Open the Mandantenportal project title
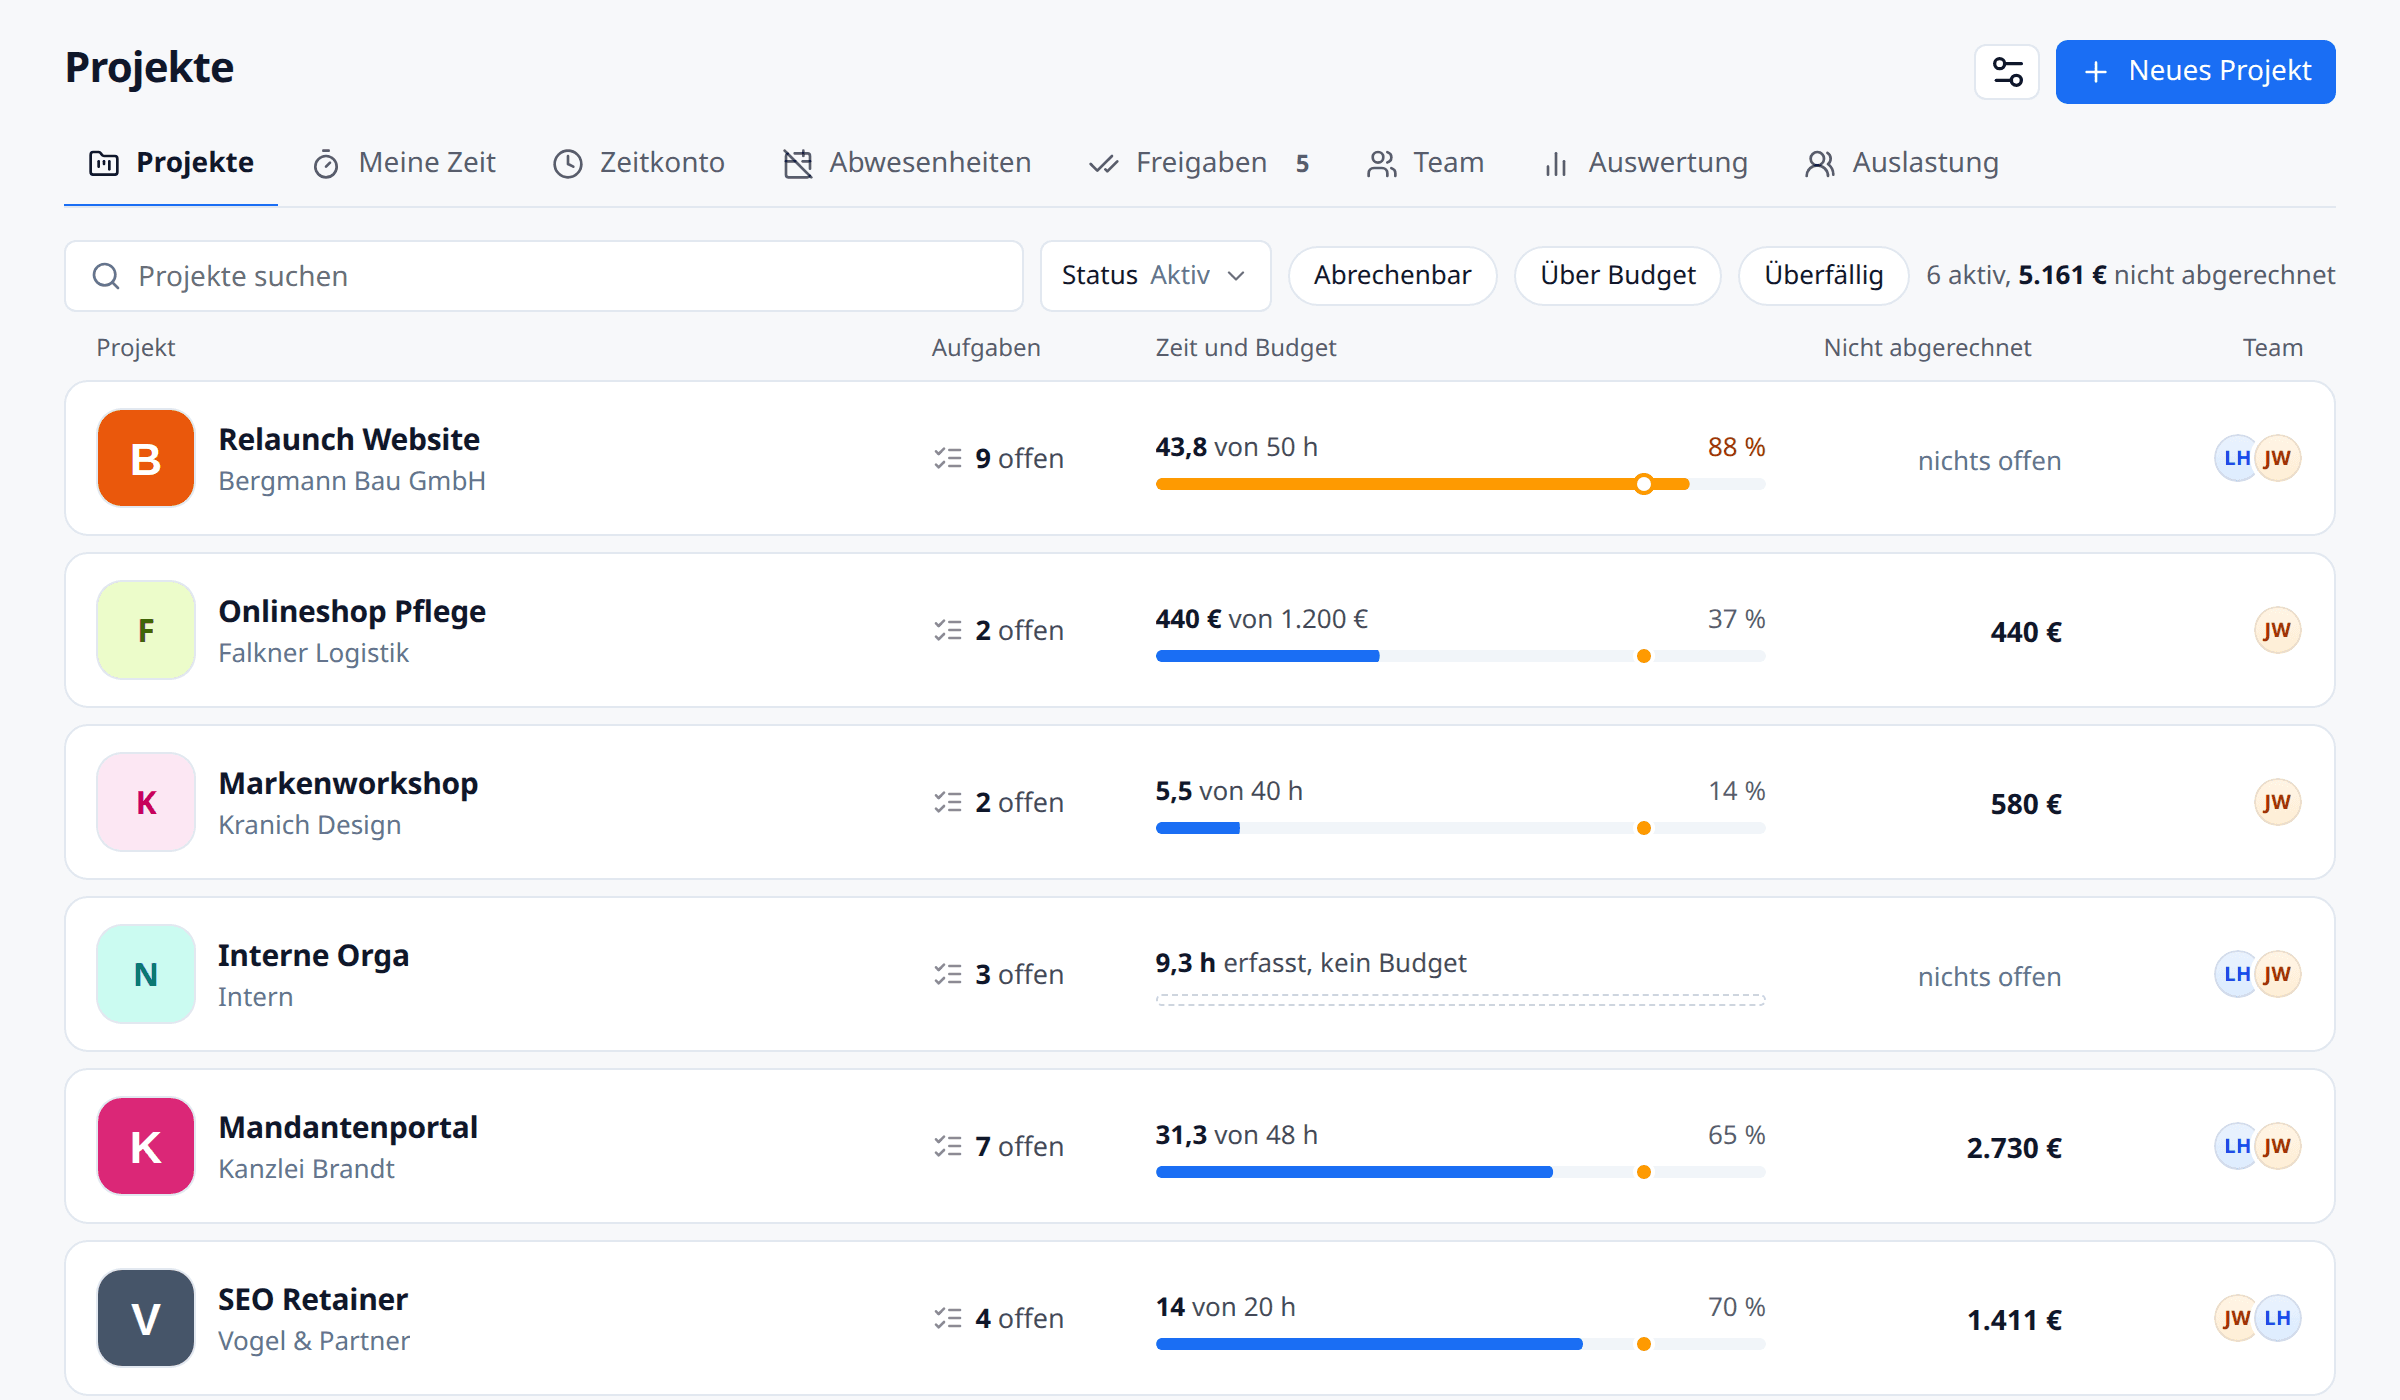 point(348,1127)
